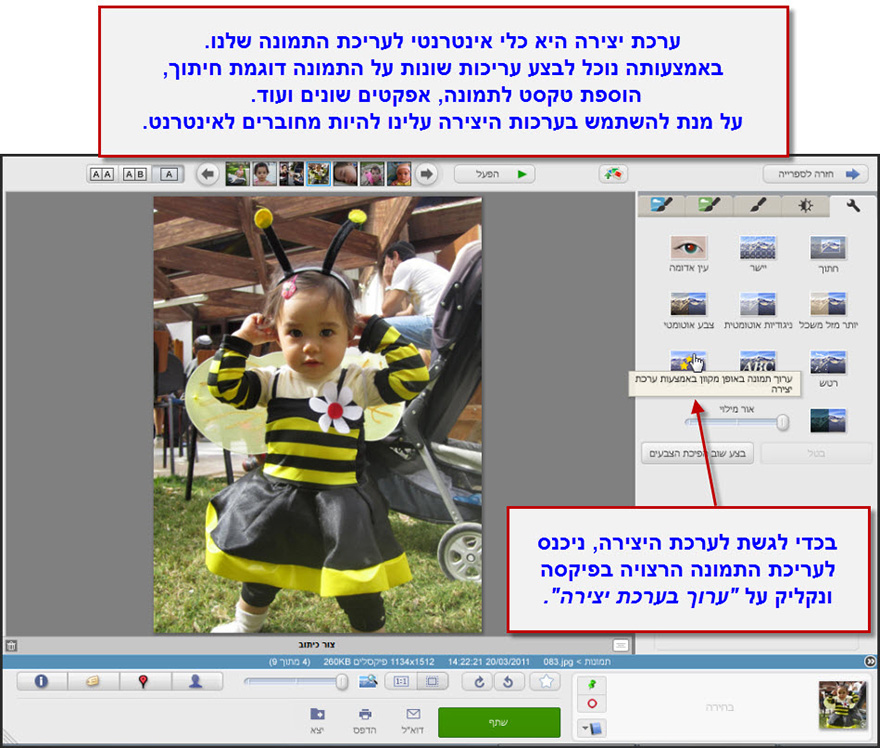Click the Fill Light preview icon
The image size is (880, 748).
click(828, 421)
